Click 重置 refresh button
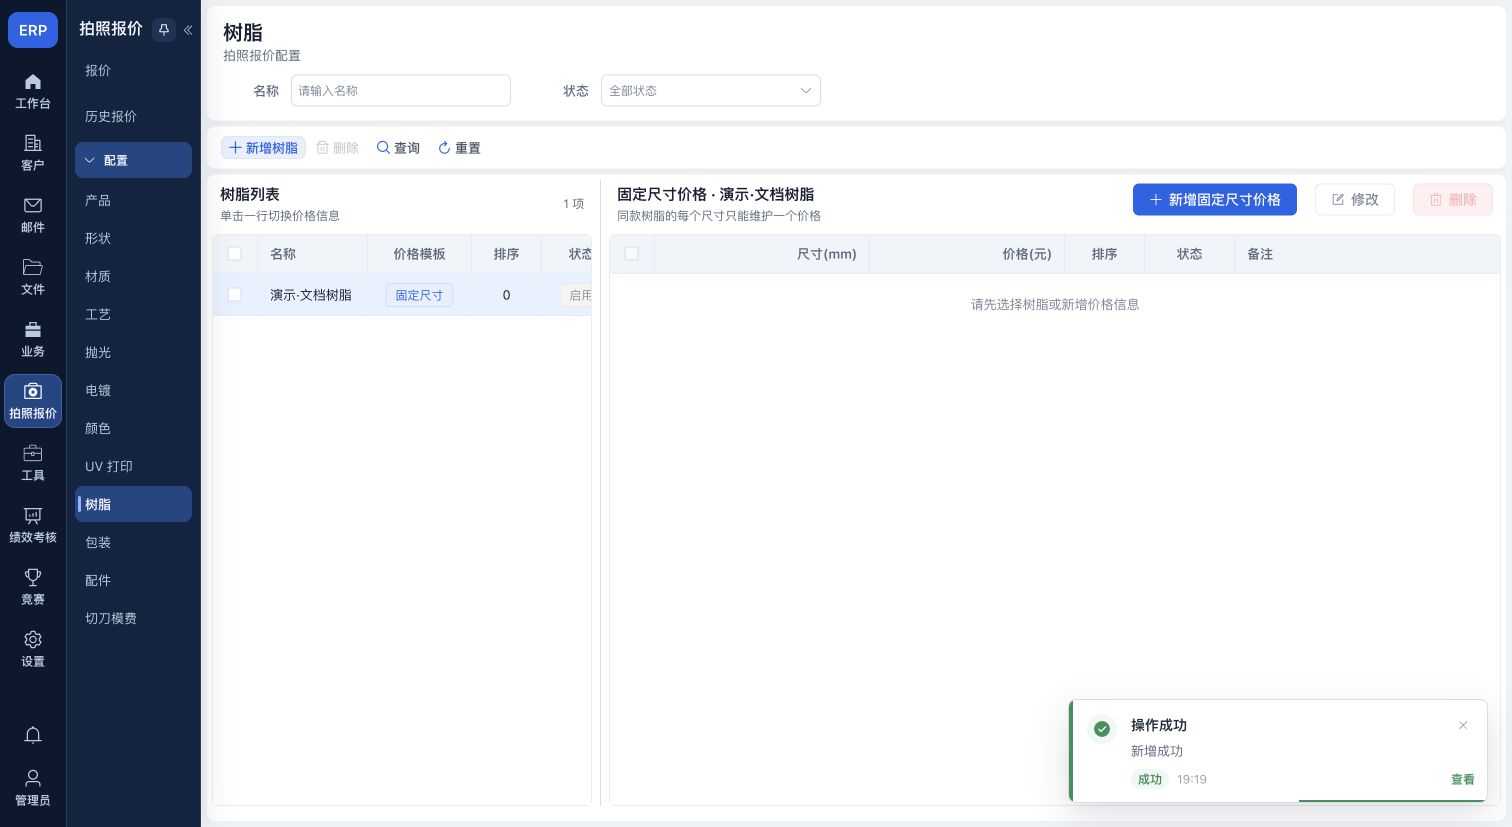The image size is (1512, 827). tap(459, 148)
